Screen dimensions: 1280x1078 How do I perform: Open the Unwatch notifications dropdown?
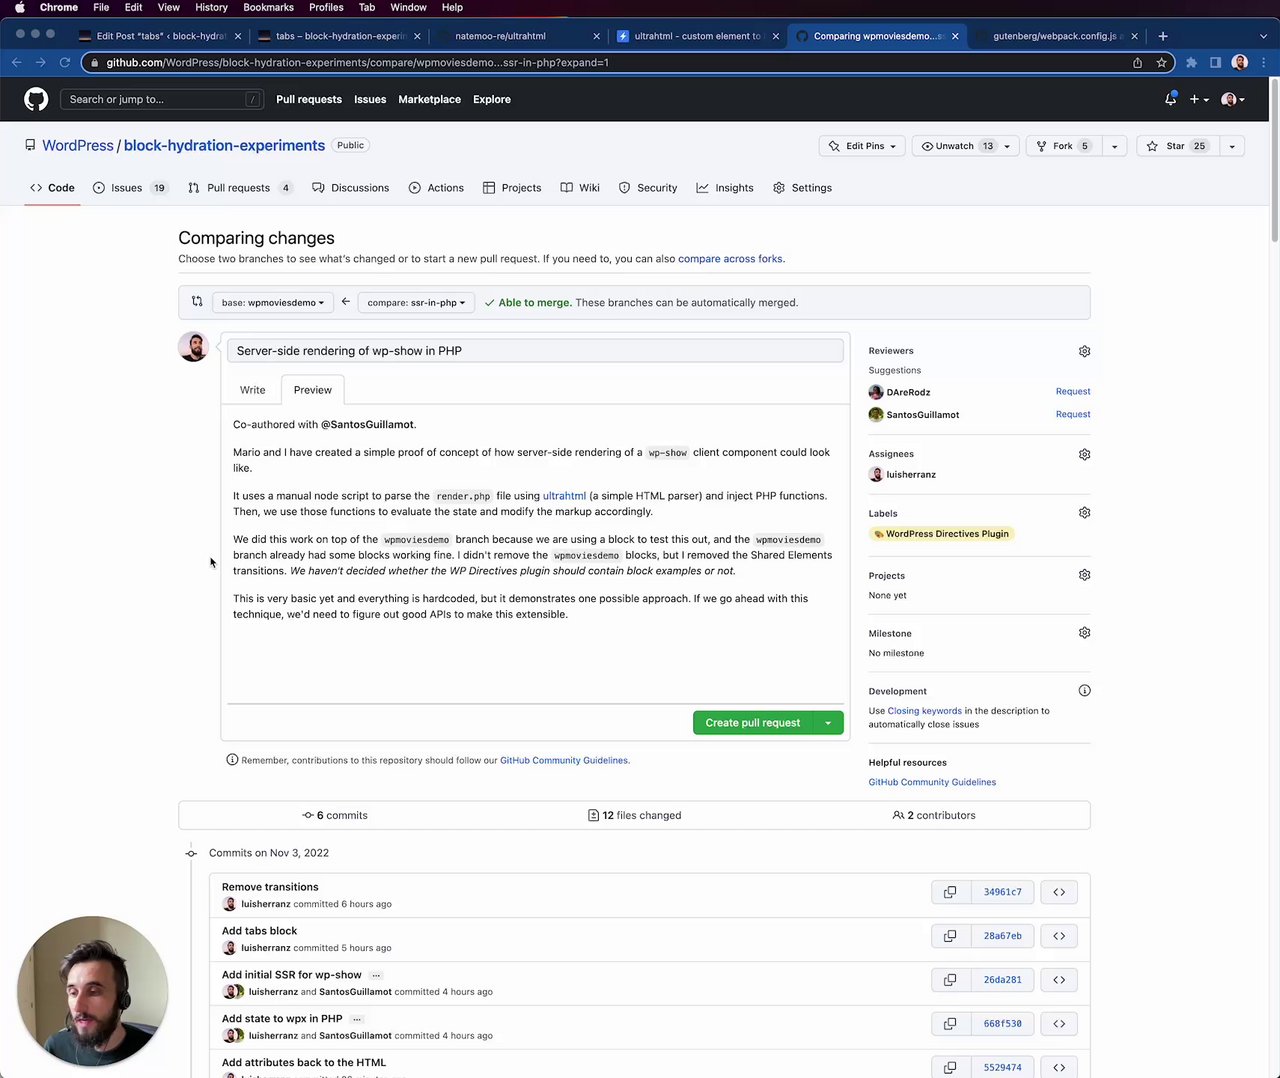point(965,146)
